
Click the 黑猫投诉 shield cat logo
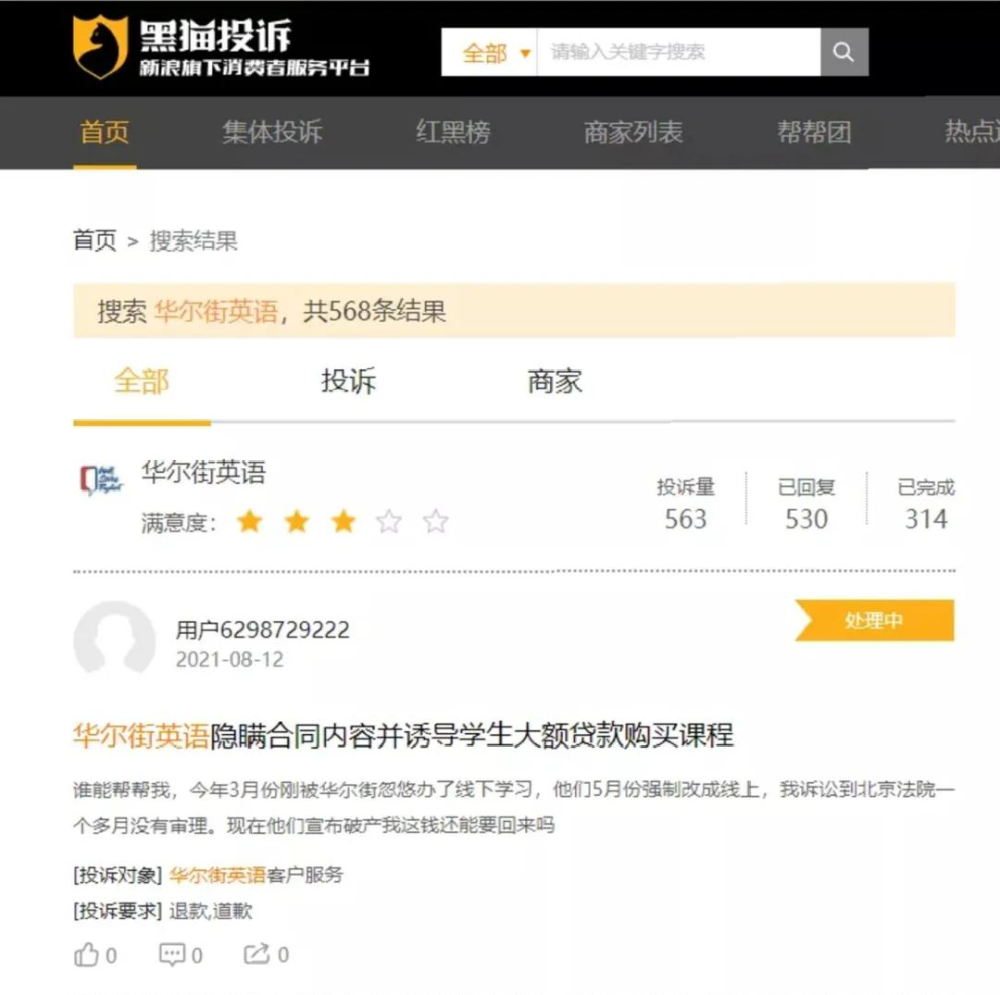coord(99,47)
